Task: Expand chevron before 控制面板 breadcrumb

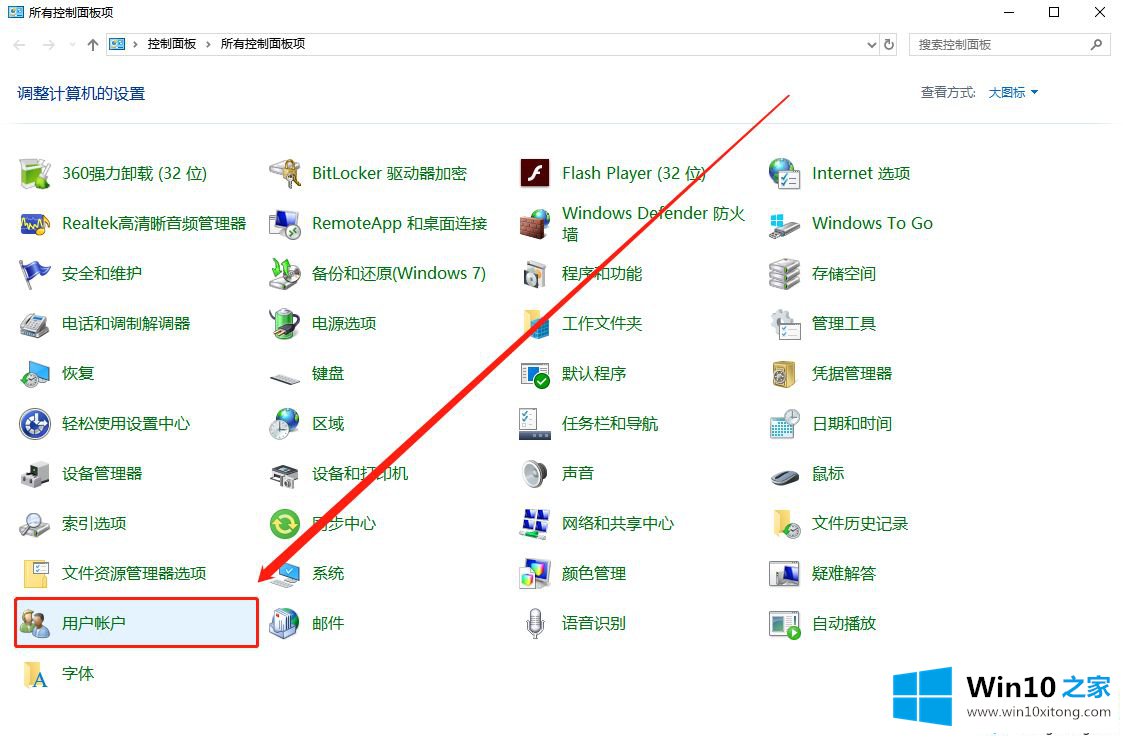Action: coord(135,44)
